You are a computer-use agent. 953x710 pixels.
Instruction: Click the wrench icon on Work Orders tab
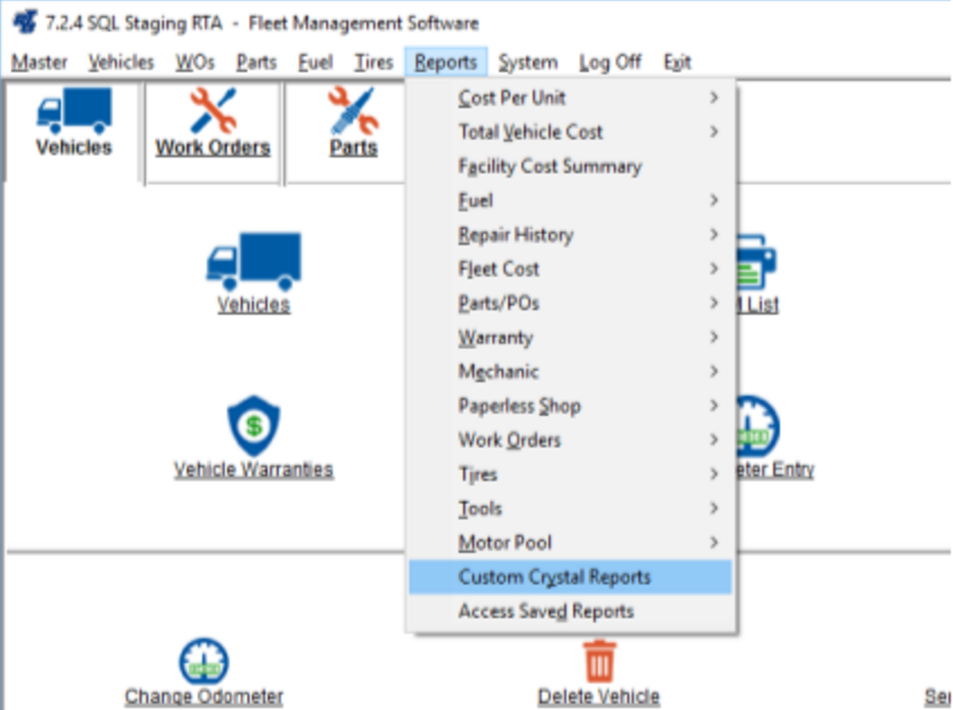point(213,109)
